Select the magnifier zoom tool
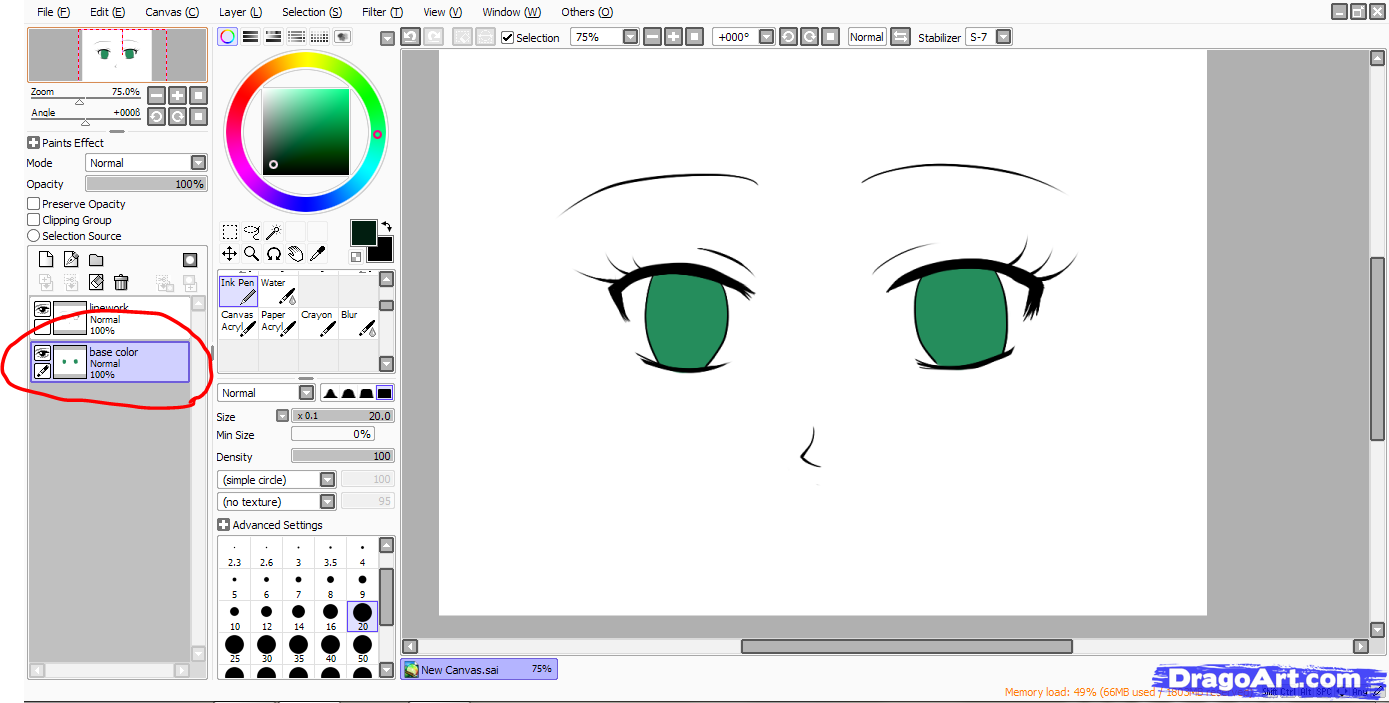 (251, 254)
